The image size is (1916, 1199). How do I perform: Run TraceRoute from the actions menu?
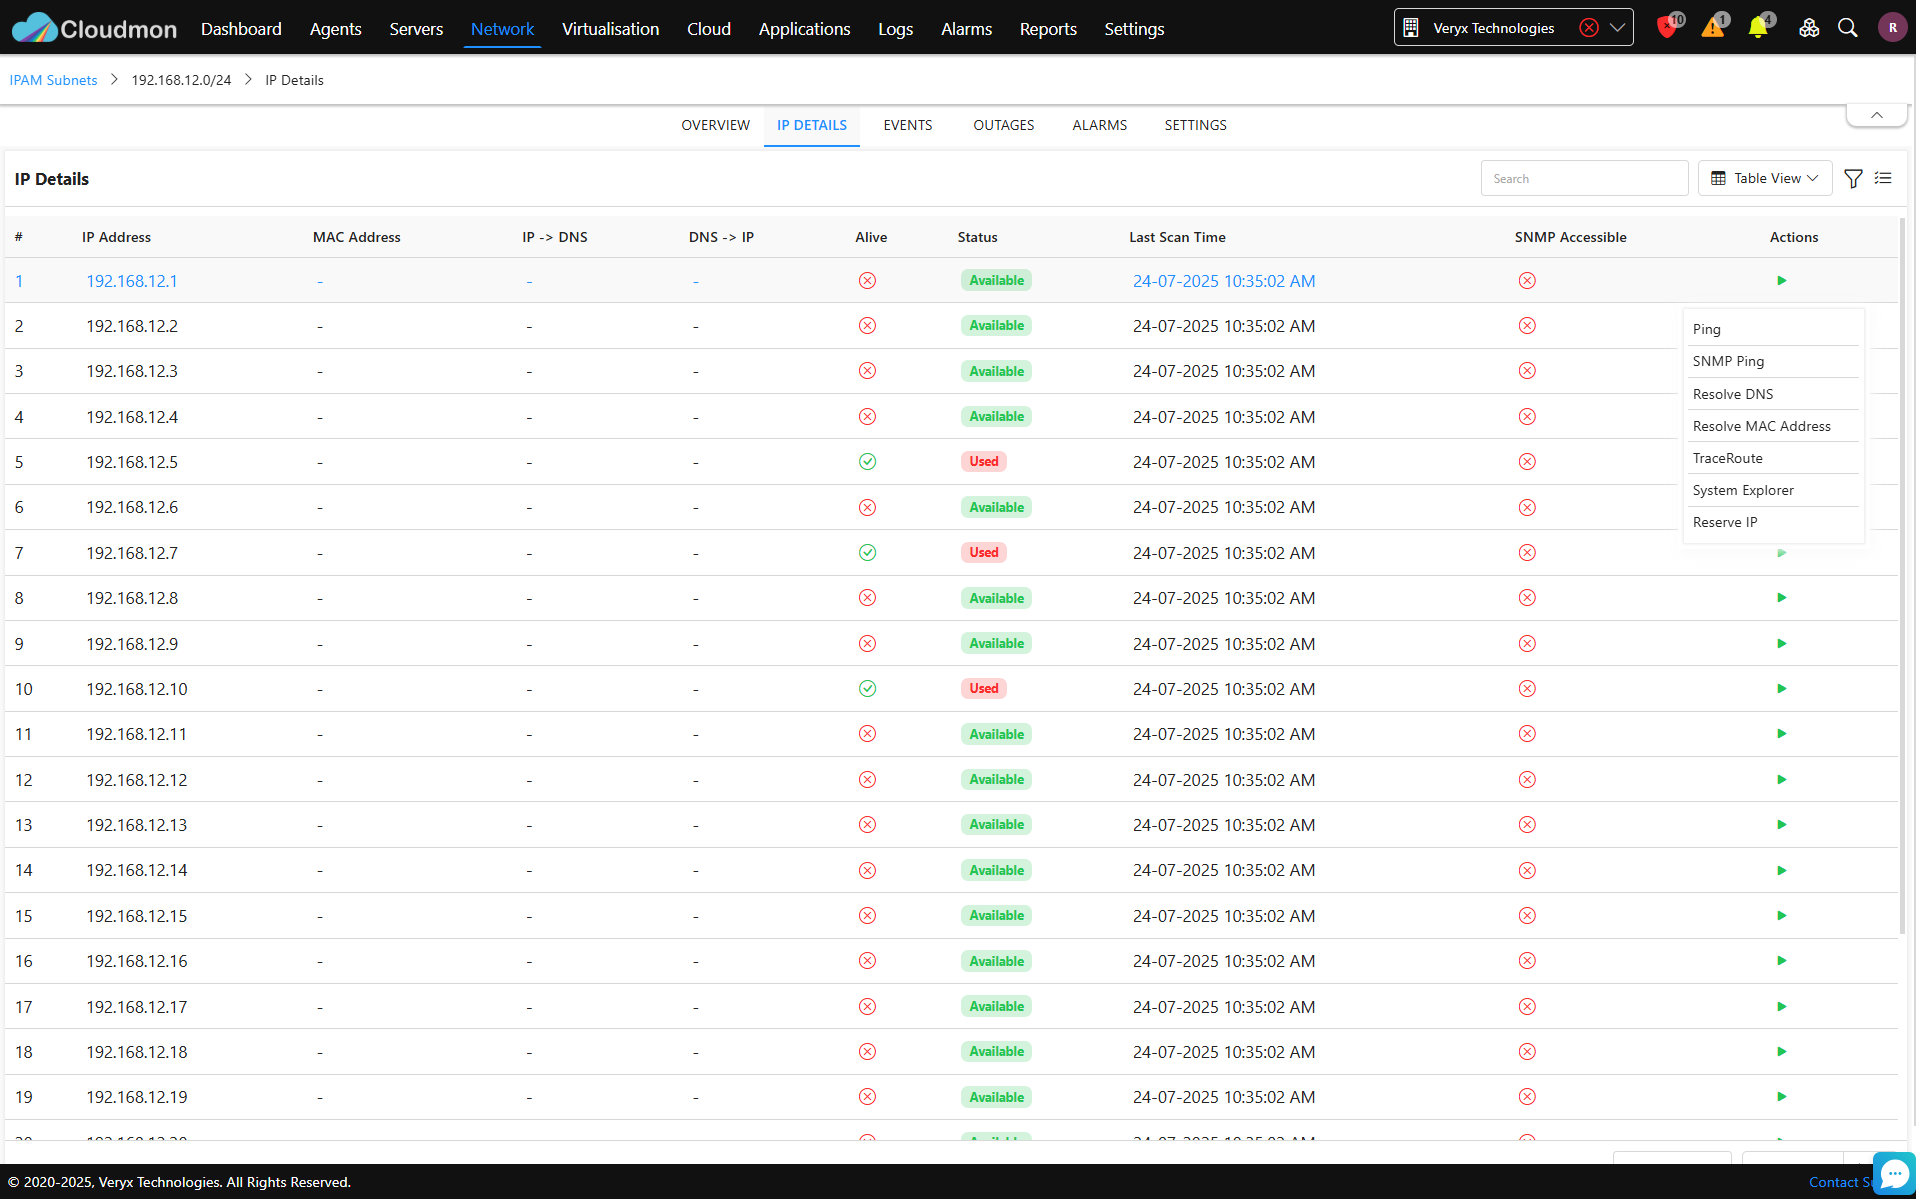point(1727,458)
